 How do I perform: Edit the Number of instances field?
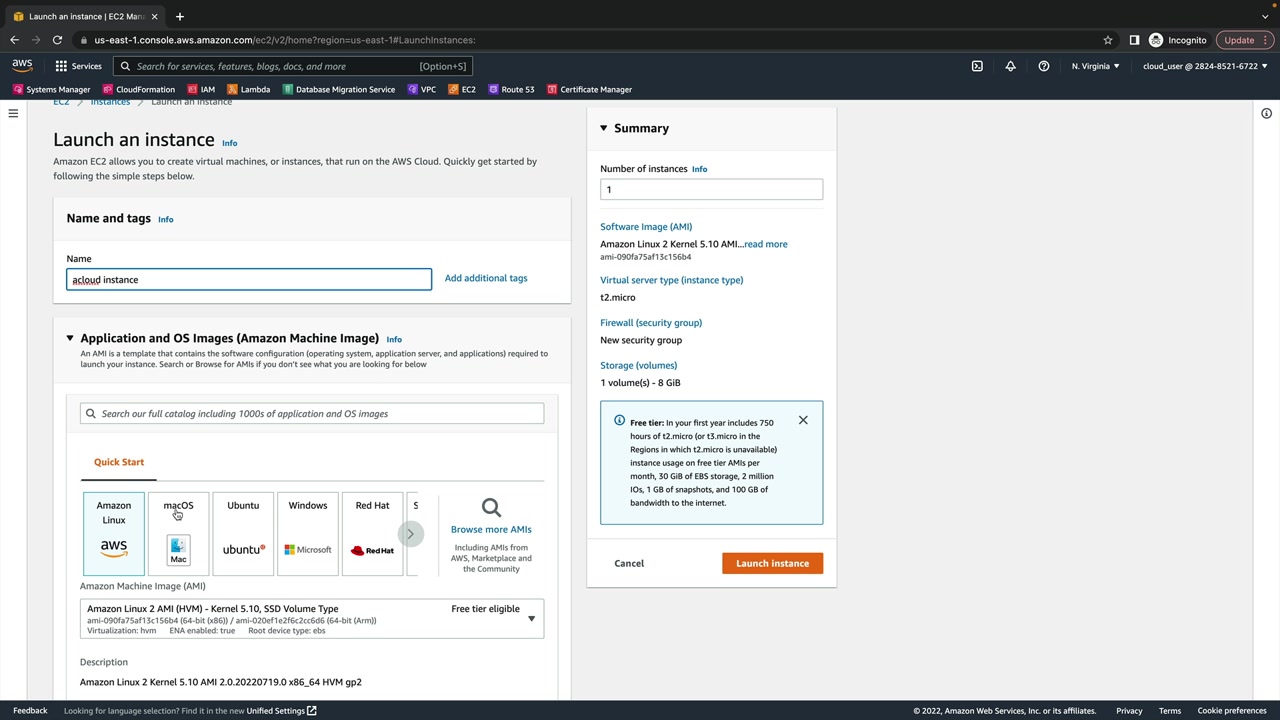pyautogui.click(x=712, y=189)
